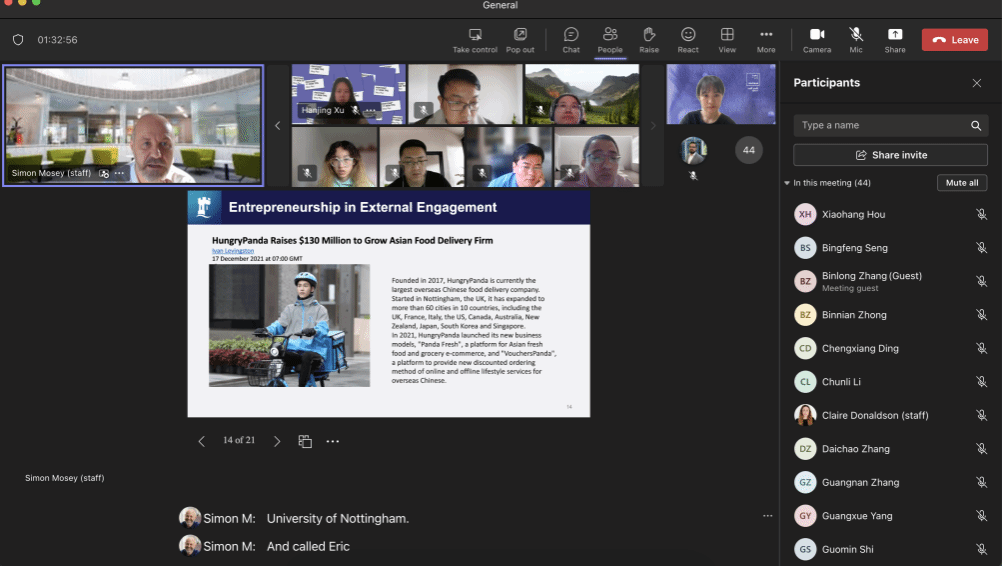Open the slide grid view icon
The image size is (1002, 566).
click(x=305, y=441)
